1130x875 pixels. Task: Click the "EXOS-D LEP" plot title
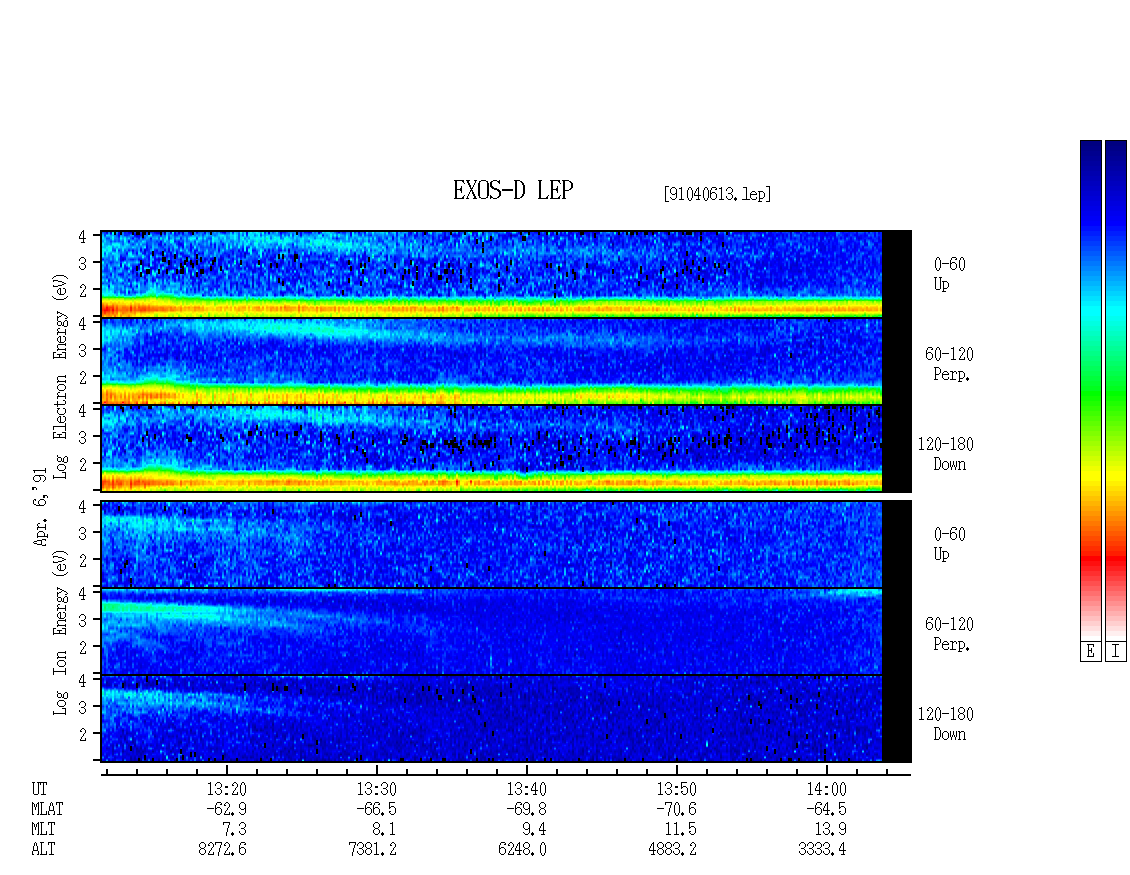(513, 190)
